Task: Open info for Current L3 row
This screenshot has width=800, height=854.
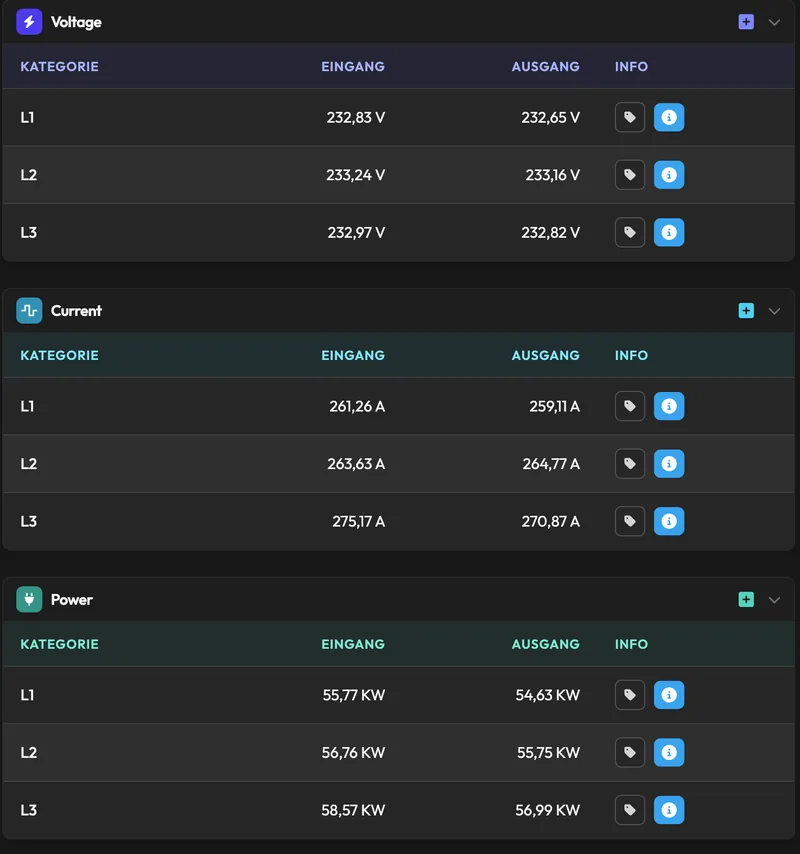Action: 669,521
